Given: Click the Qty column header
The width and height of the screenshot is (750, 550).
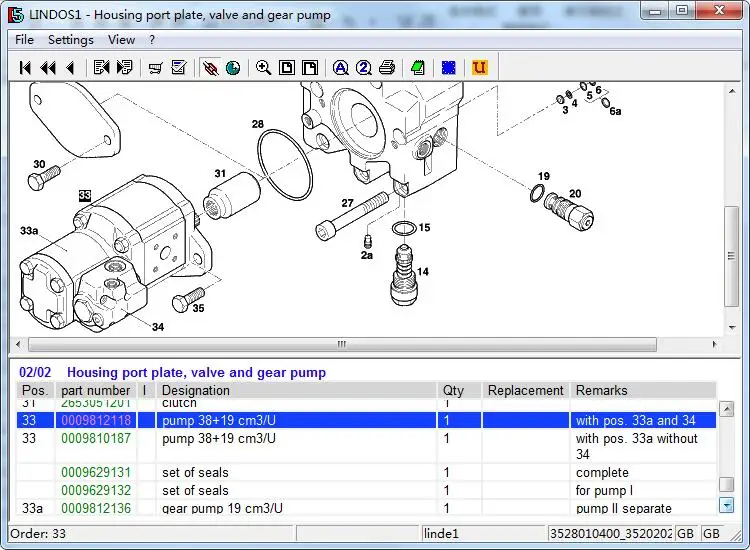Looking at the screenshot, I should pos(459,390).
